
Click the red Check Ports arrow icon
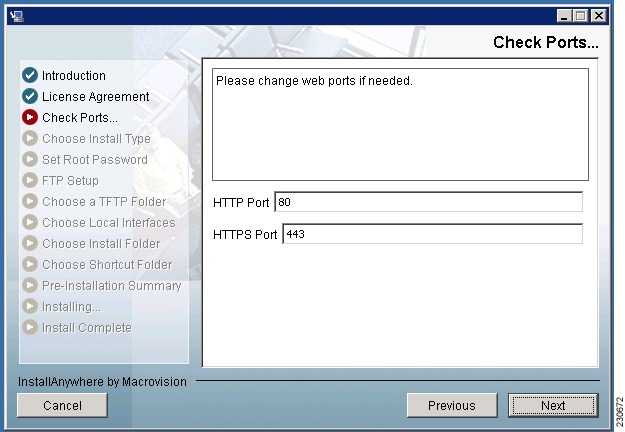30,117
